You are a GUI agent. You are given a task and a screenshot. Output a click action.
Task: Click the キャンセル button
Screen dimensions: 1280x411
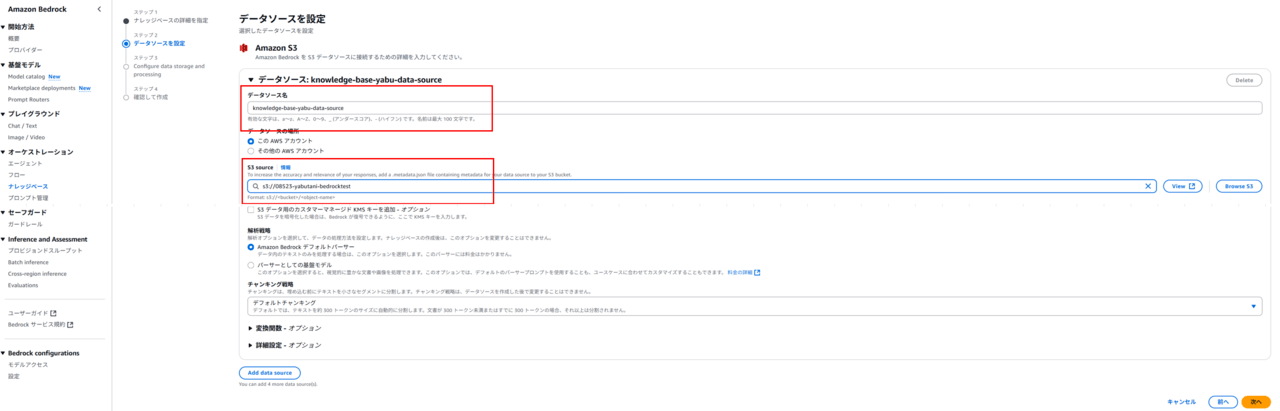pyautogui.click(x=1181, y=401)
